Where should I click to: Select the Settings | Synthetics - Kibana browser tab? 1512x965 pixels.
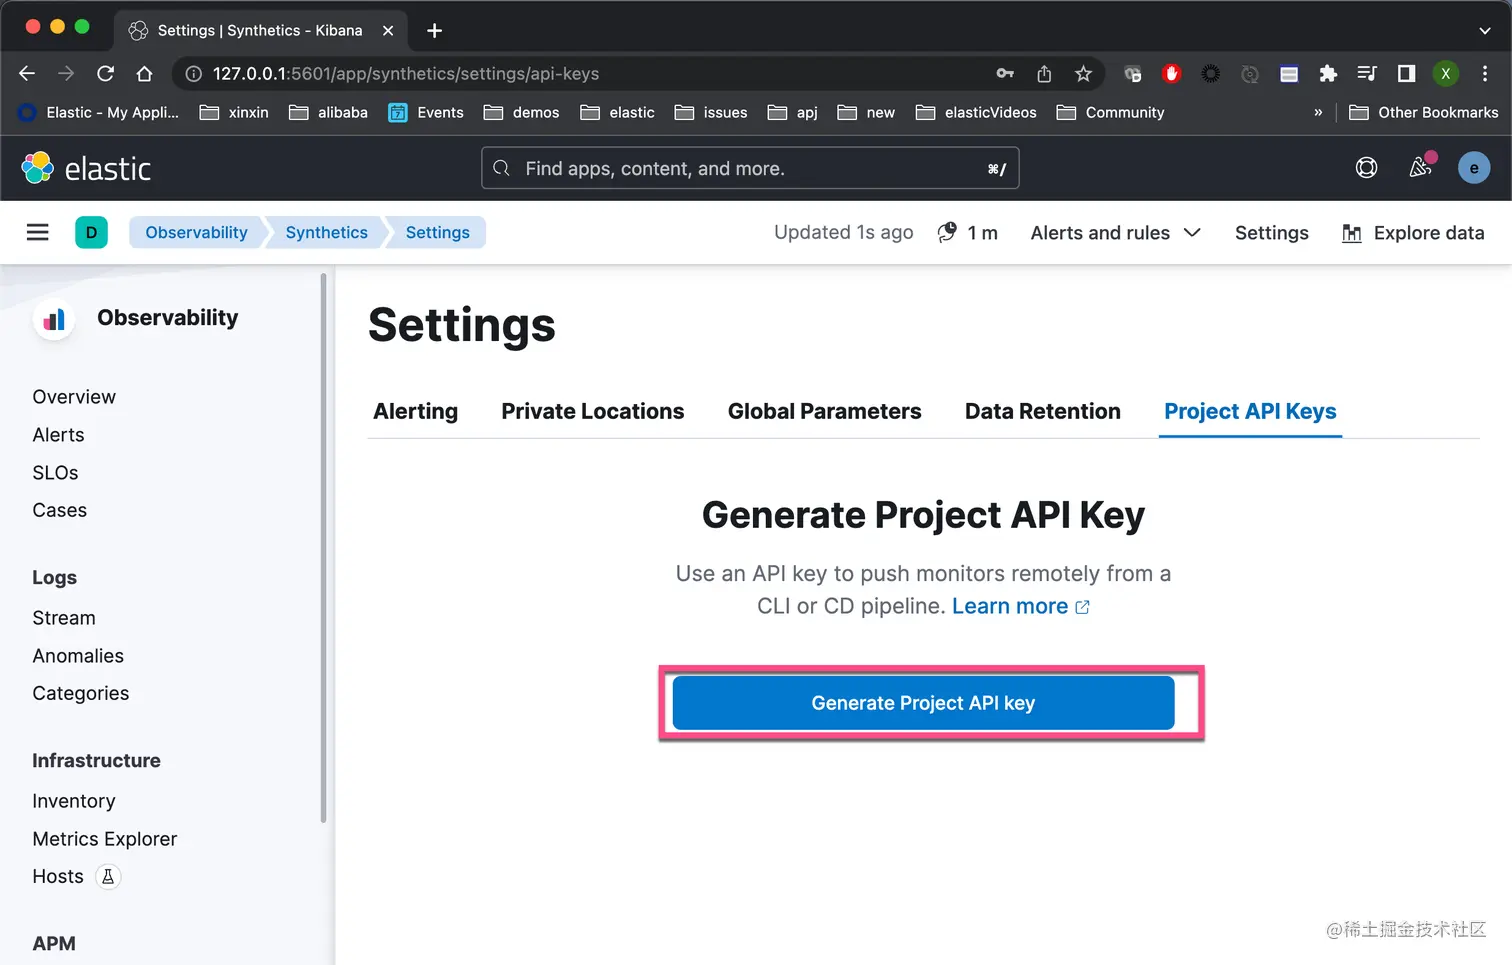click(260, 30)
